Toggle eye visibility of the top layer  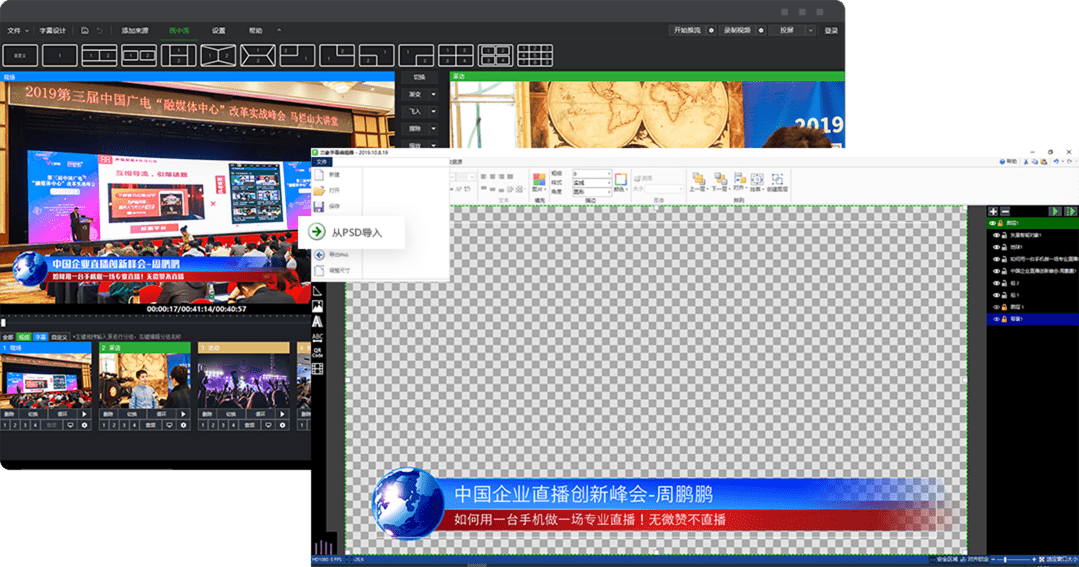[x=995, y=223]
